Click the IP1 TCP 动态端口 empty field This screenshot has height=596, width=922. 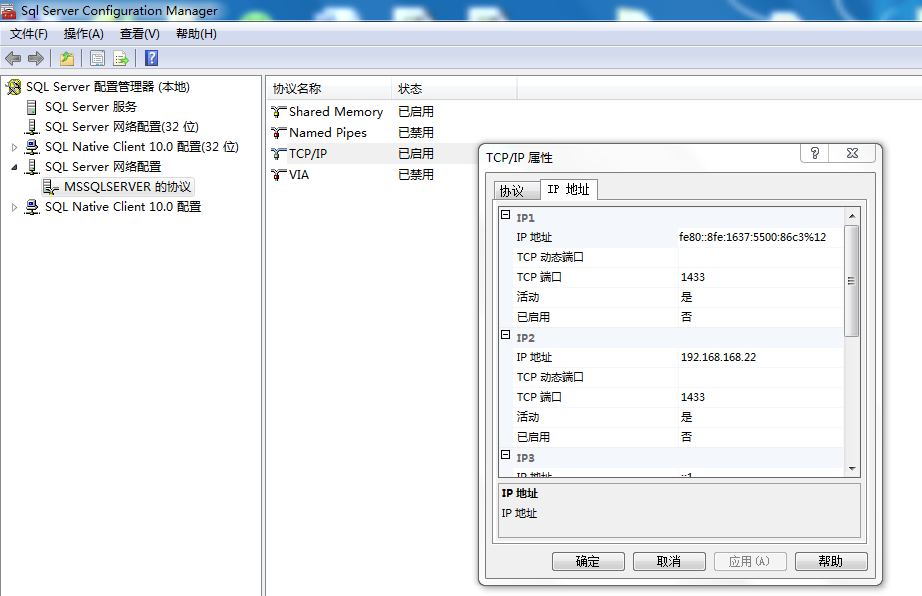pyautogui.click(x=761, y=257)
